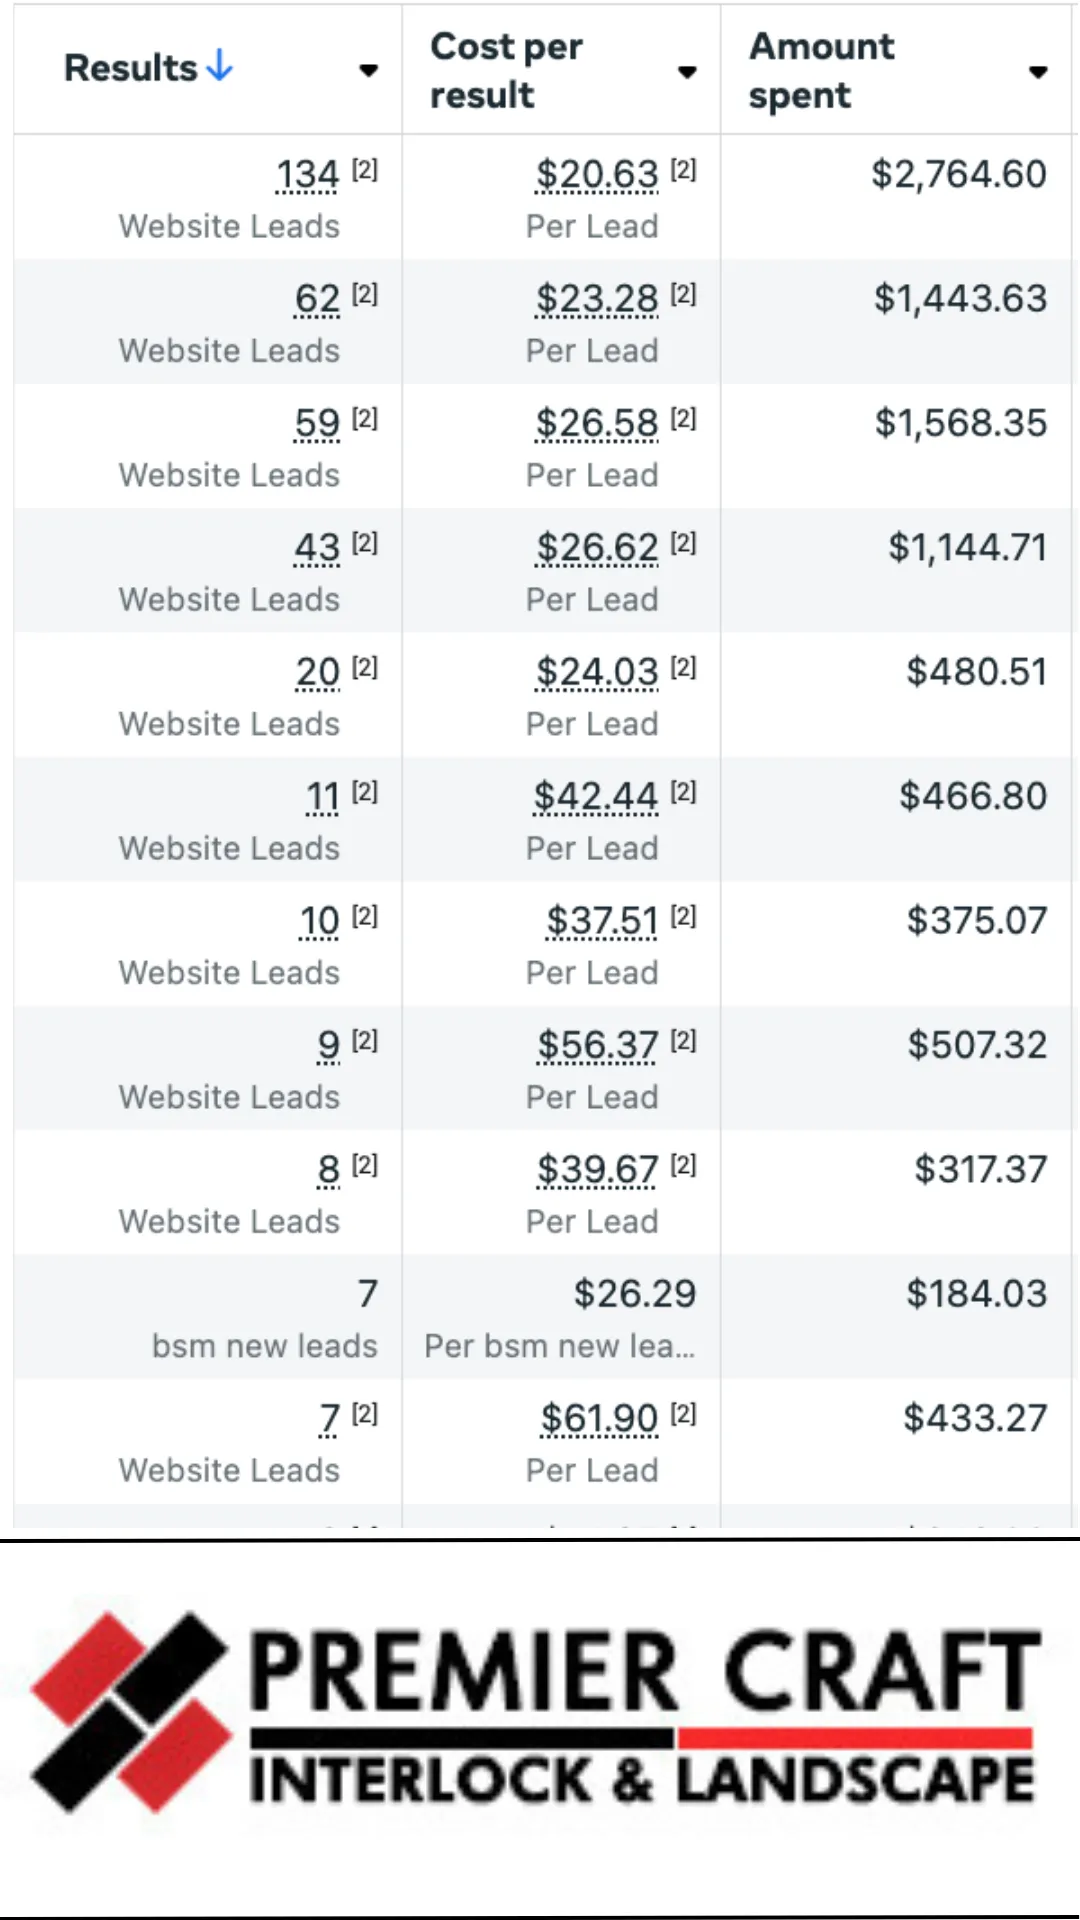This screenshot has height=1920, width=1080.
Task: Click the [2] footnote beside $23.28
Action: (683, 294)
